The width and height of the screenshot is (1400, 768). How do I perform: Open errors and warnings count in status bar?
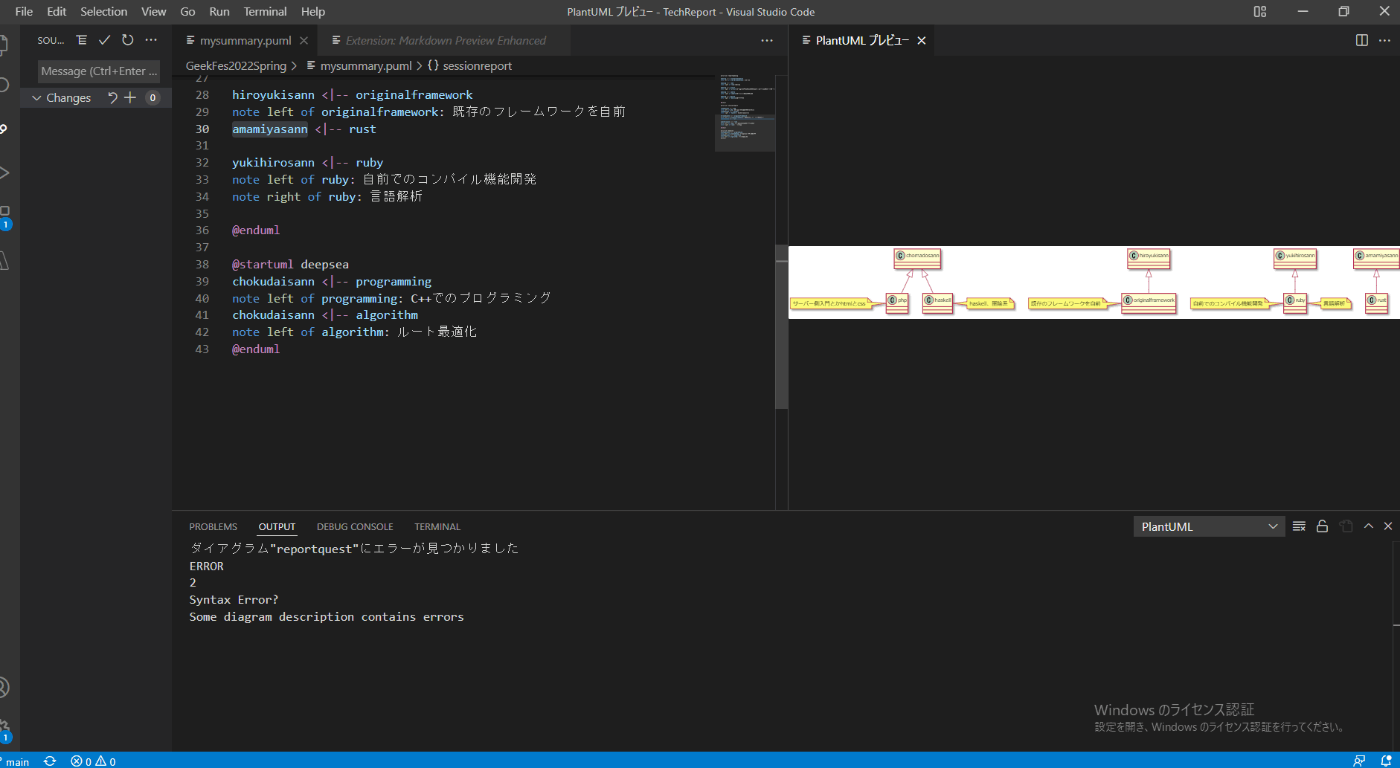click(93, 761)
